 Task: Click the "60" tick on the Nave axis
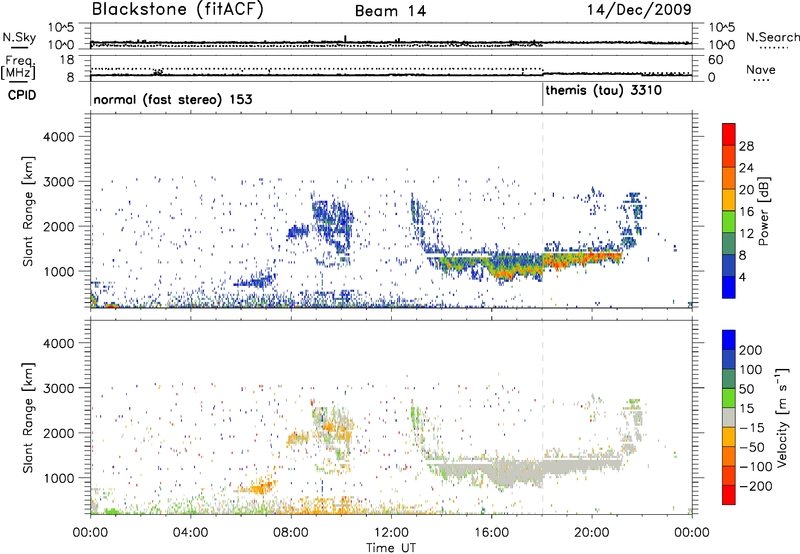tap(715, 60)
